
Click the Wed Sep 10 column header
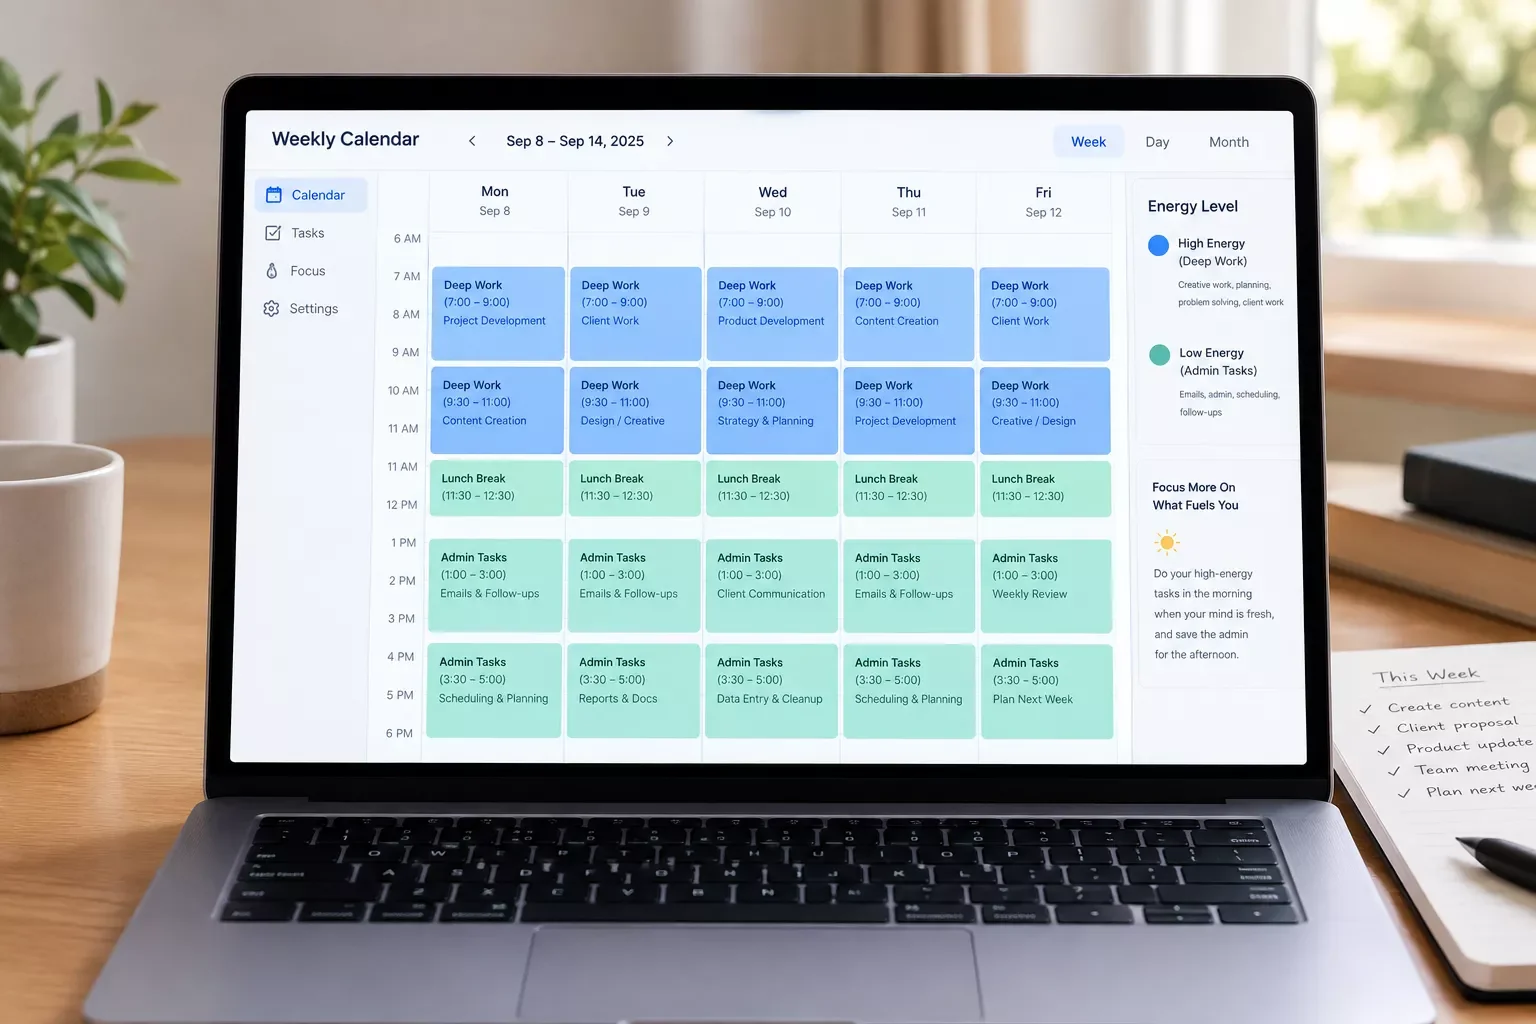coord(773,202)
